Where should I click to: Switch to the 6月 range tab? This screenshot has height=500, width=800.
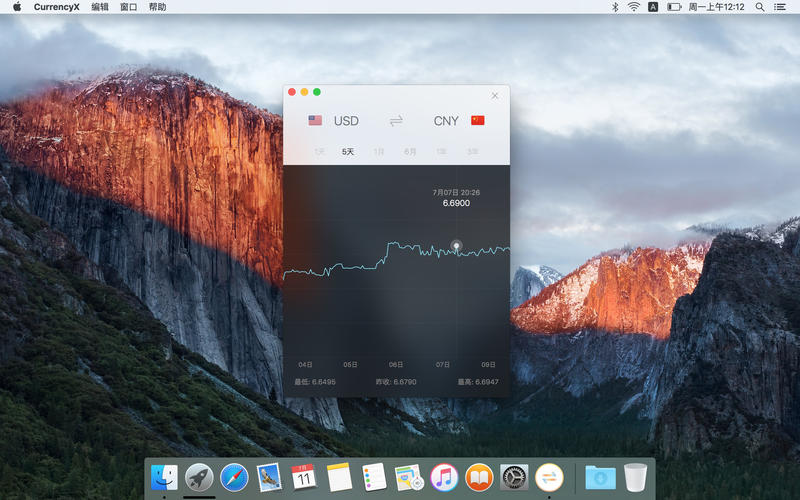coord(410,152)
